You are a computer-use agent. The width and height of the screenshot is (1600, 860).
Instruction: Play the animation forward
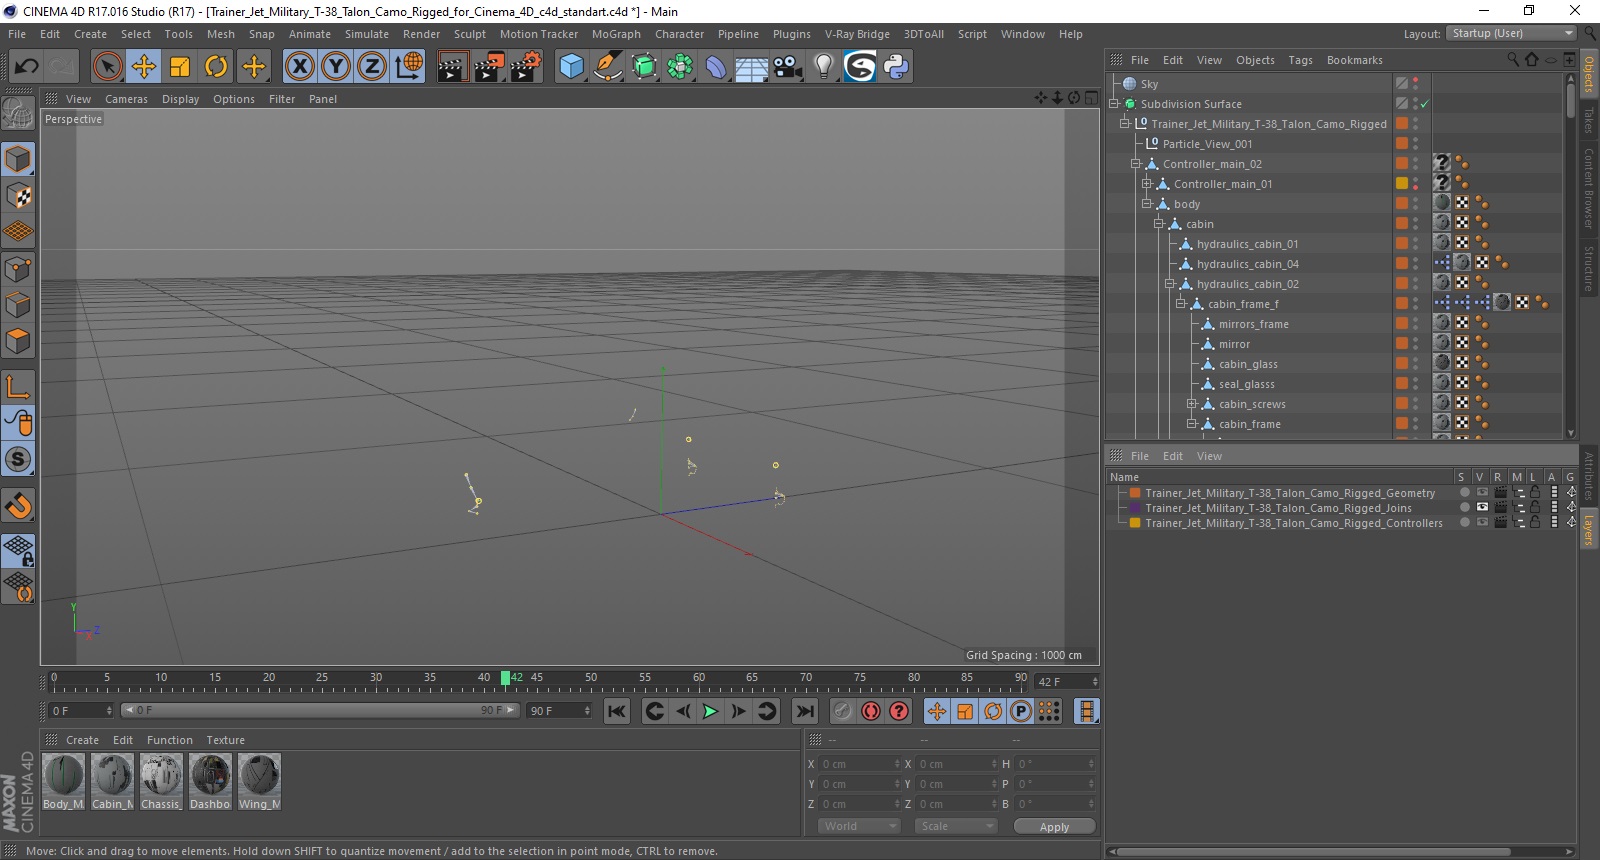[x=710, y=711]
